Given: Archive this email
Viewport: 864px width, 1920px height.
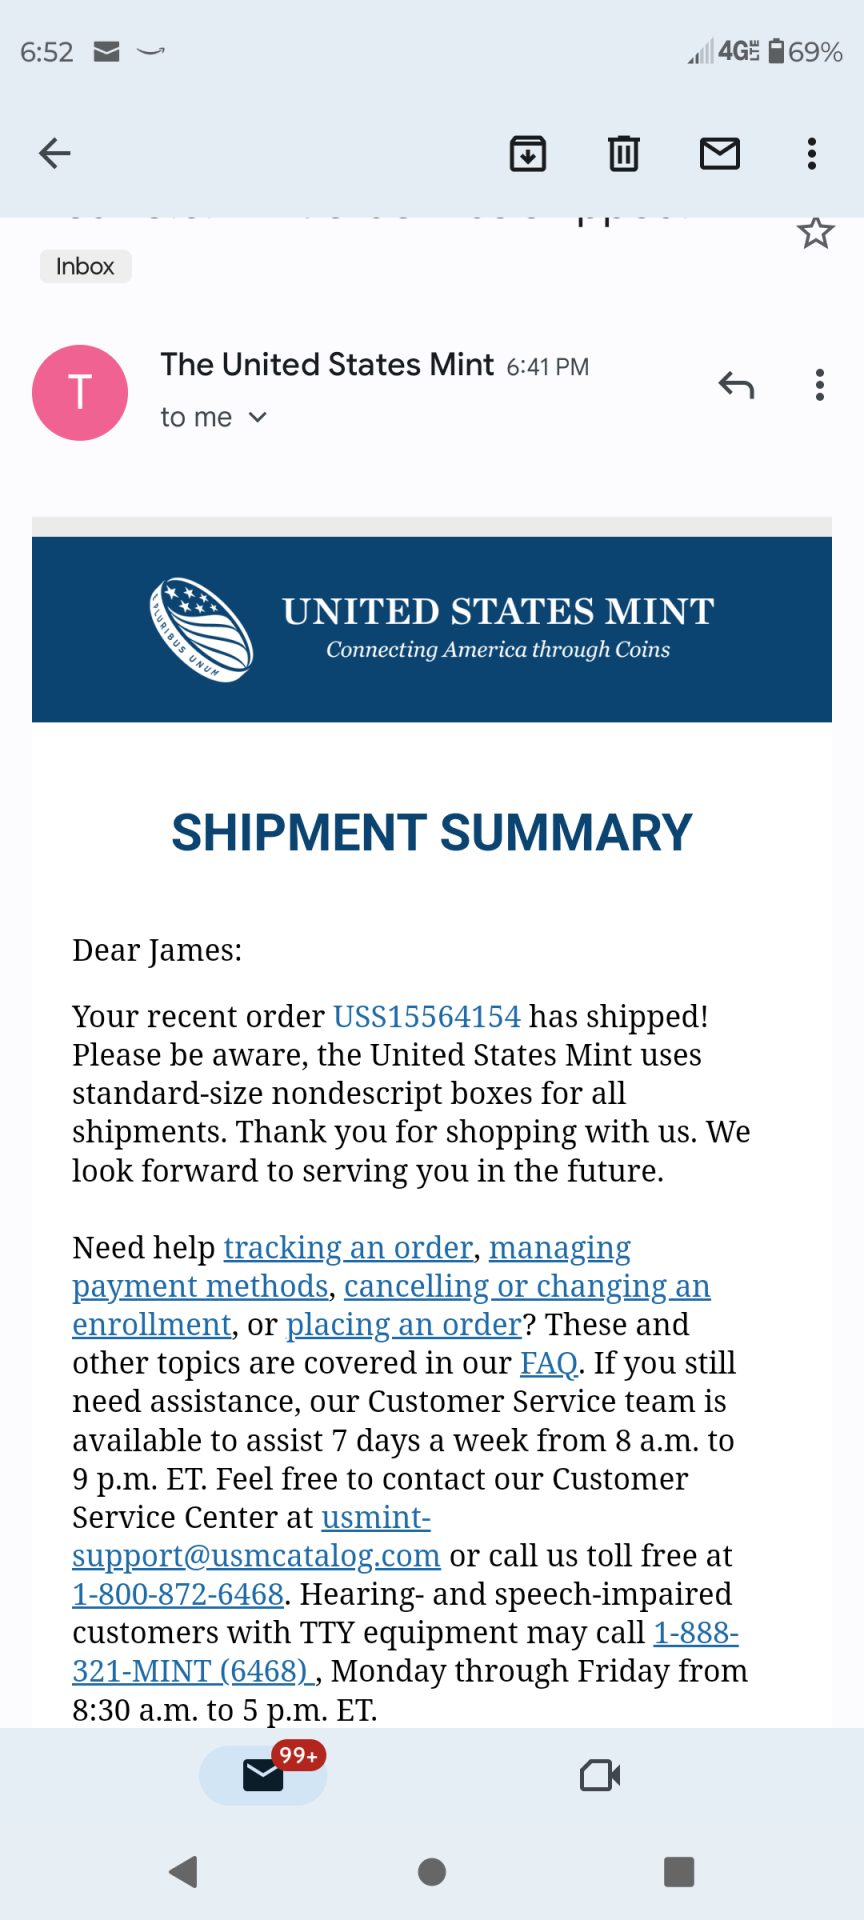Looking at the screenshot, I should 528,153.
